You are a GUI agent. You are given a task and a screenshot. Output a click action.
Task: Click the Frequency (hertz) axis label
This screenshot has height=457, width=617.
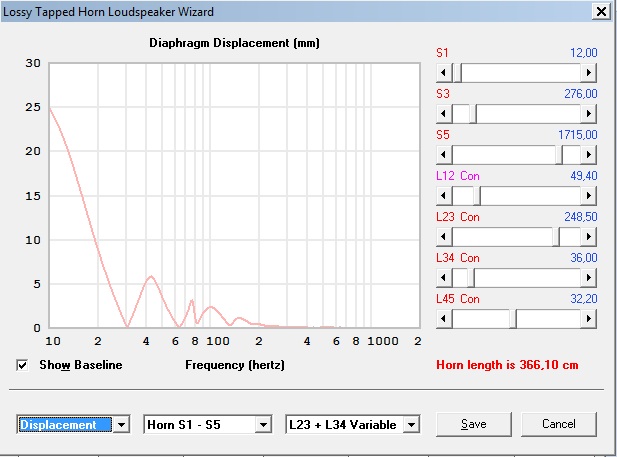(x=235, y=365)
